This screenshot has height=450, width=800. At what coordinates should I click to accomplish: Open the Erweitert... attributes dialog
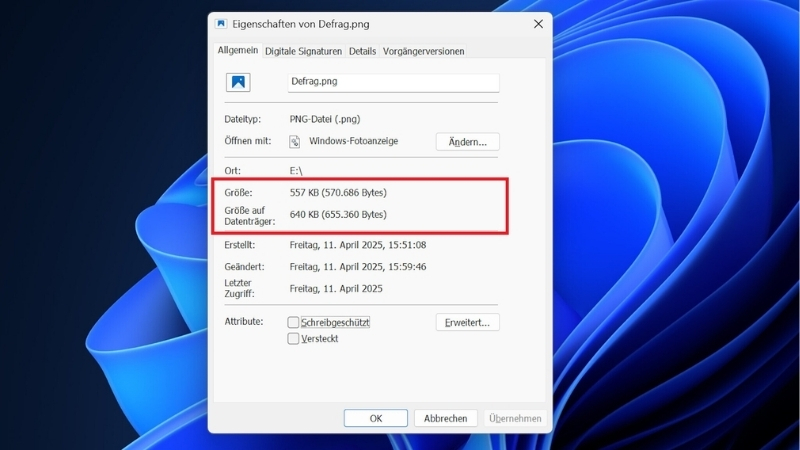tap(467, 322)
